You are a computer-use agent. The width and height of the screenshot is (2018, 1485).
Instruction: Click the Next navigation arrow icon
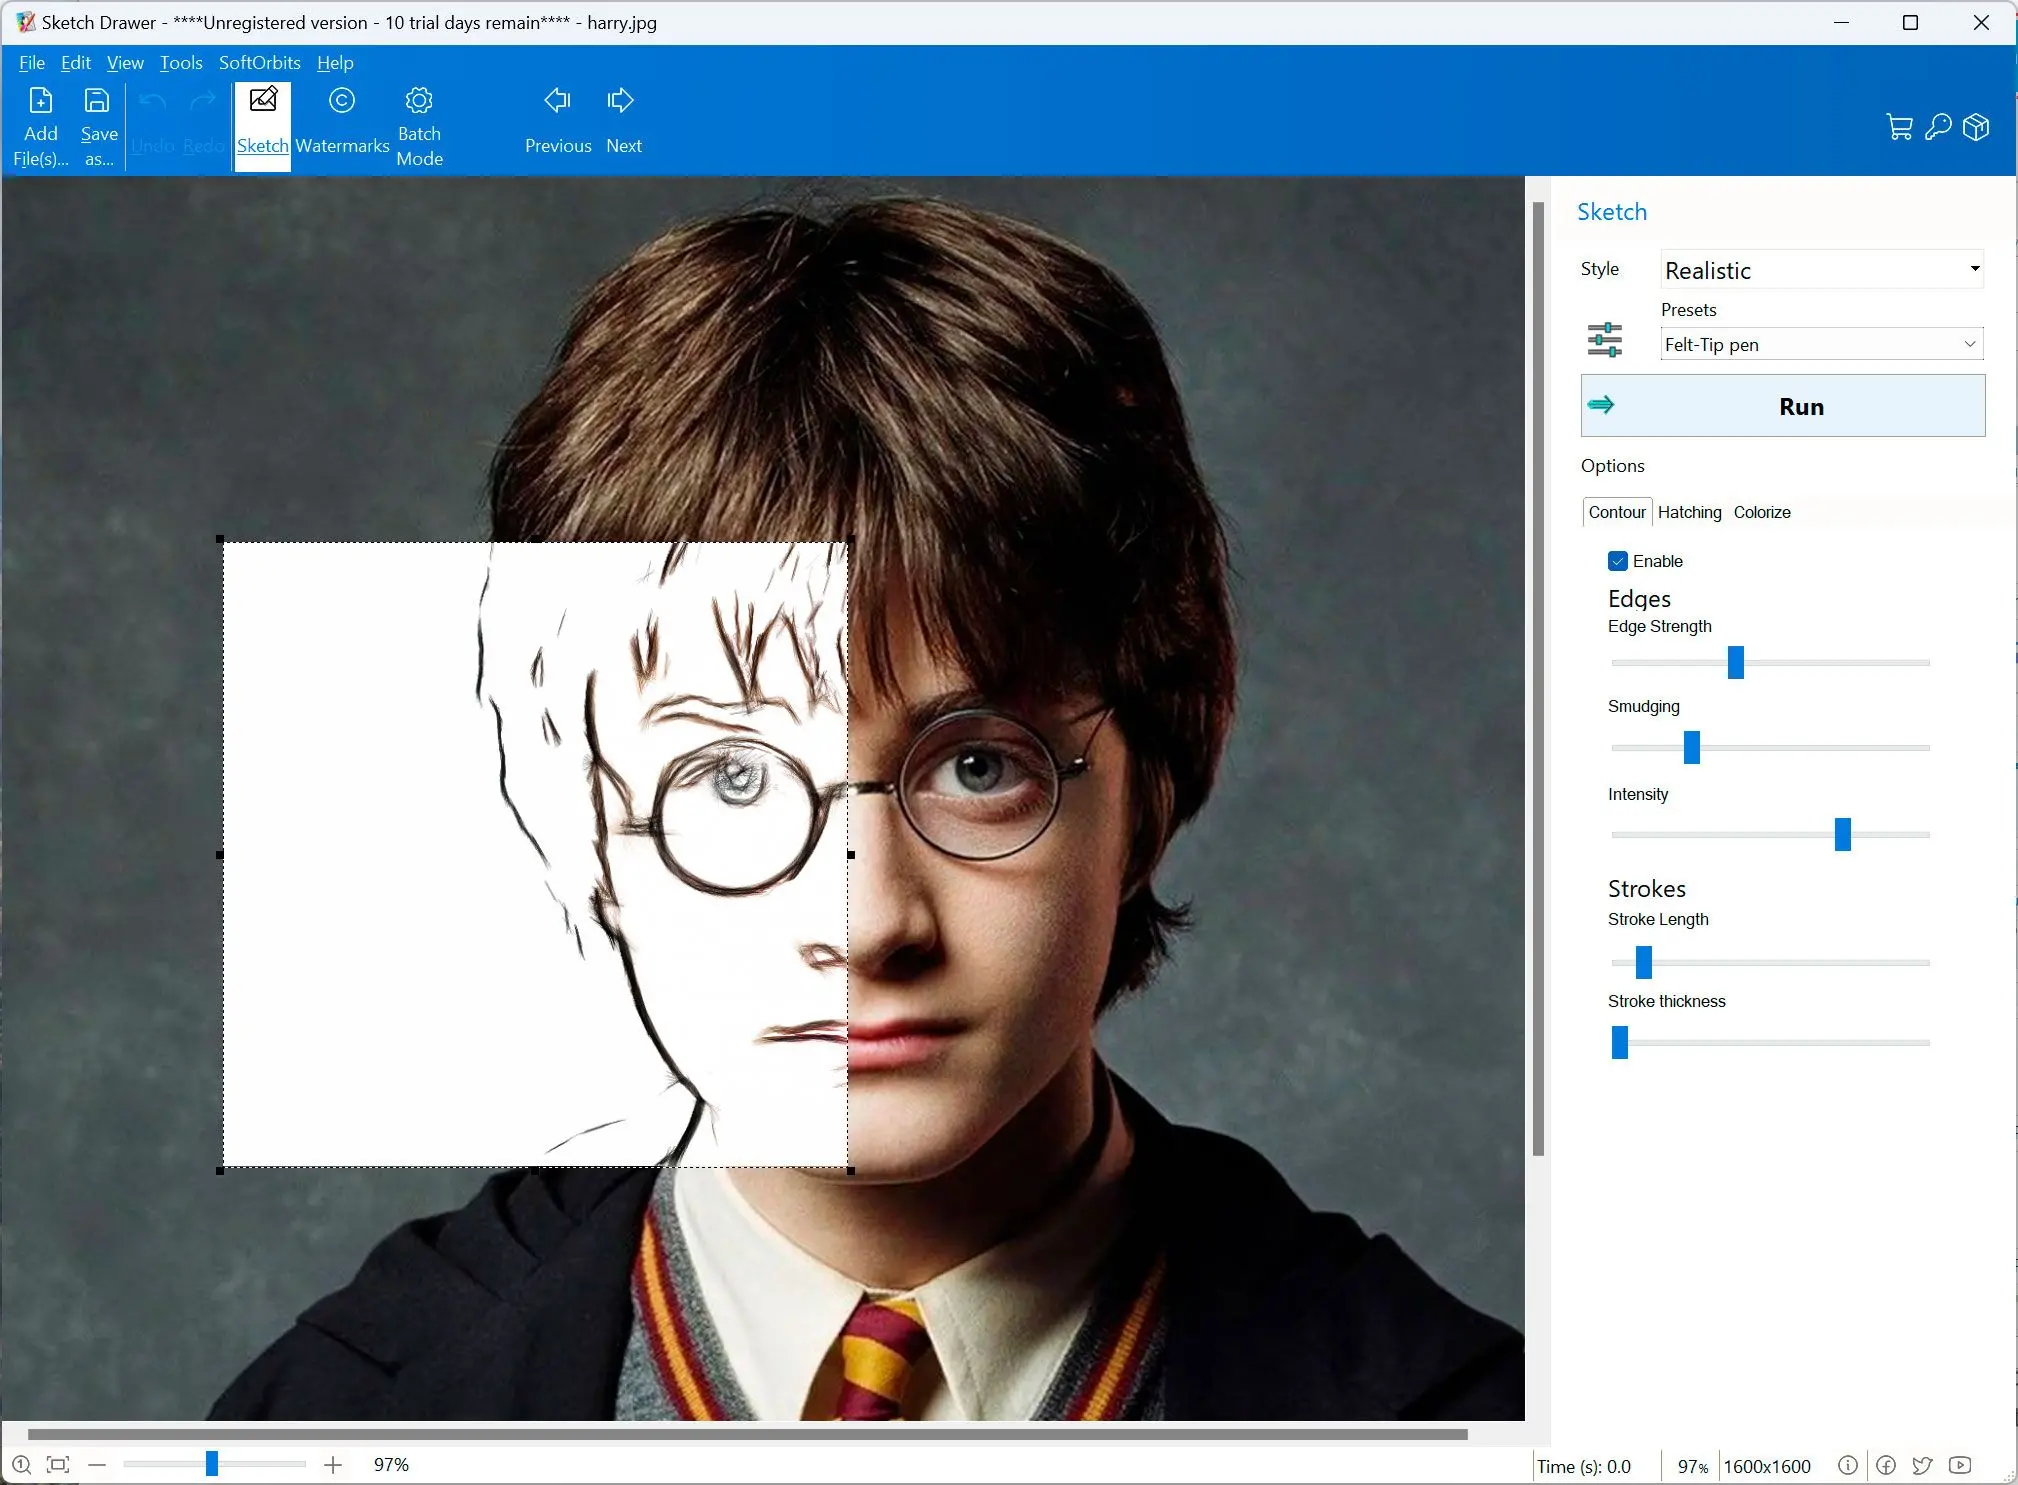pyautogui.click(x=620, y=100)
